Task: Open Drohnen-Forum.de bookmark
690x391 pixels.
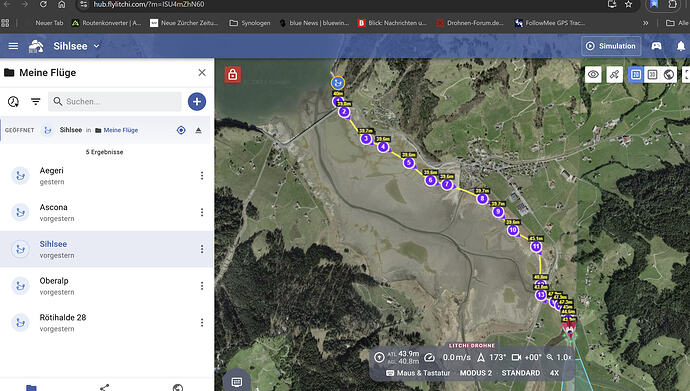Action: [x=470, y=23]
